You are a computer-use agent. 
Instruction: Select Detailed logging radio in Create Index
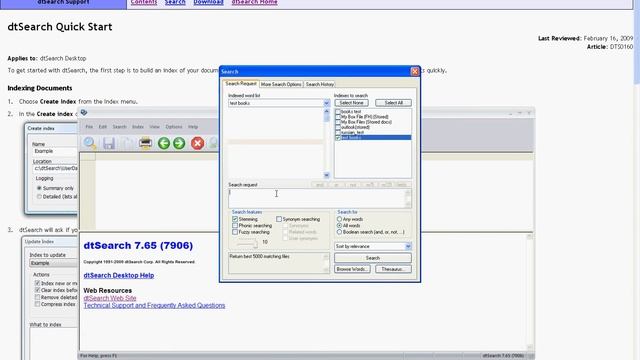39,196
